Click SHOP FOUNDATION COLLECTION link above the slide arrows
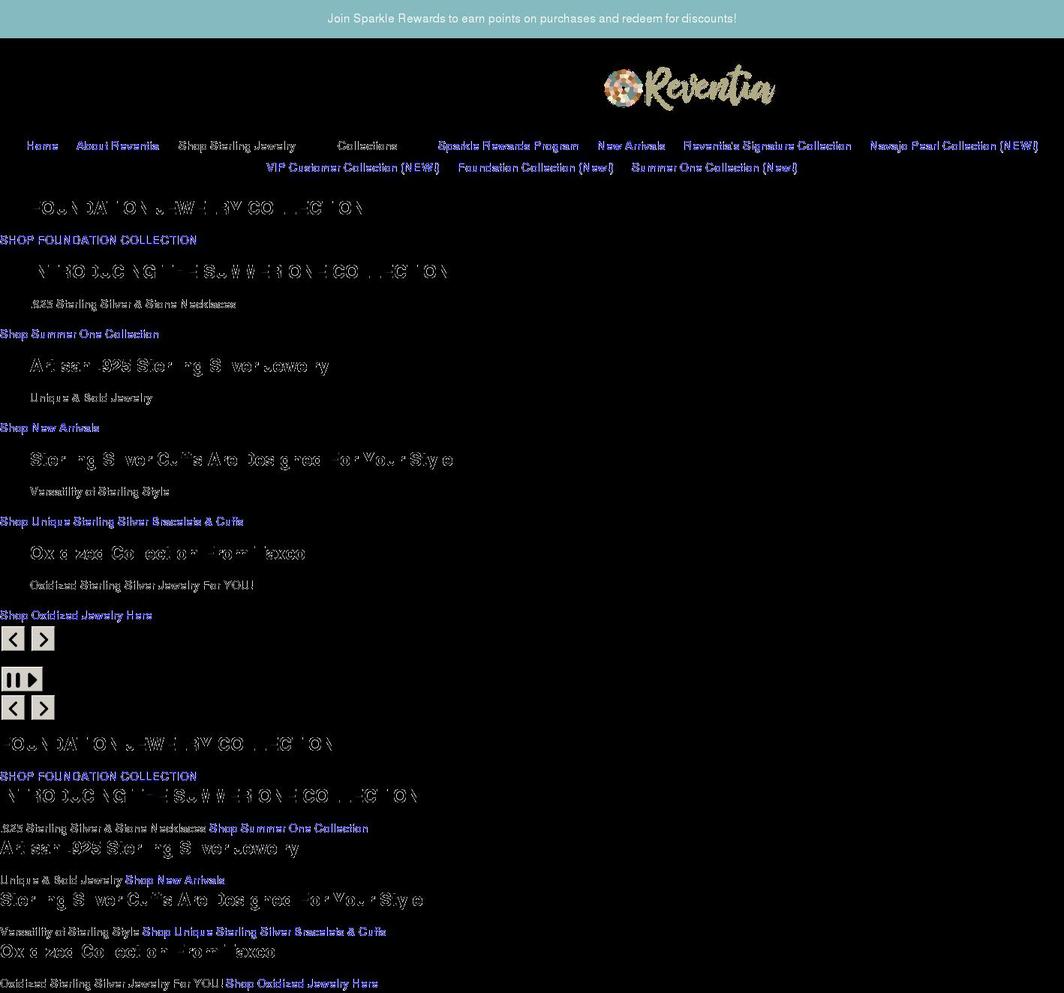Screen dimensions: 1064x993 point(98,240)
